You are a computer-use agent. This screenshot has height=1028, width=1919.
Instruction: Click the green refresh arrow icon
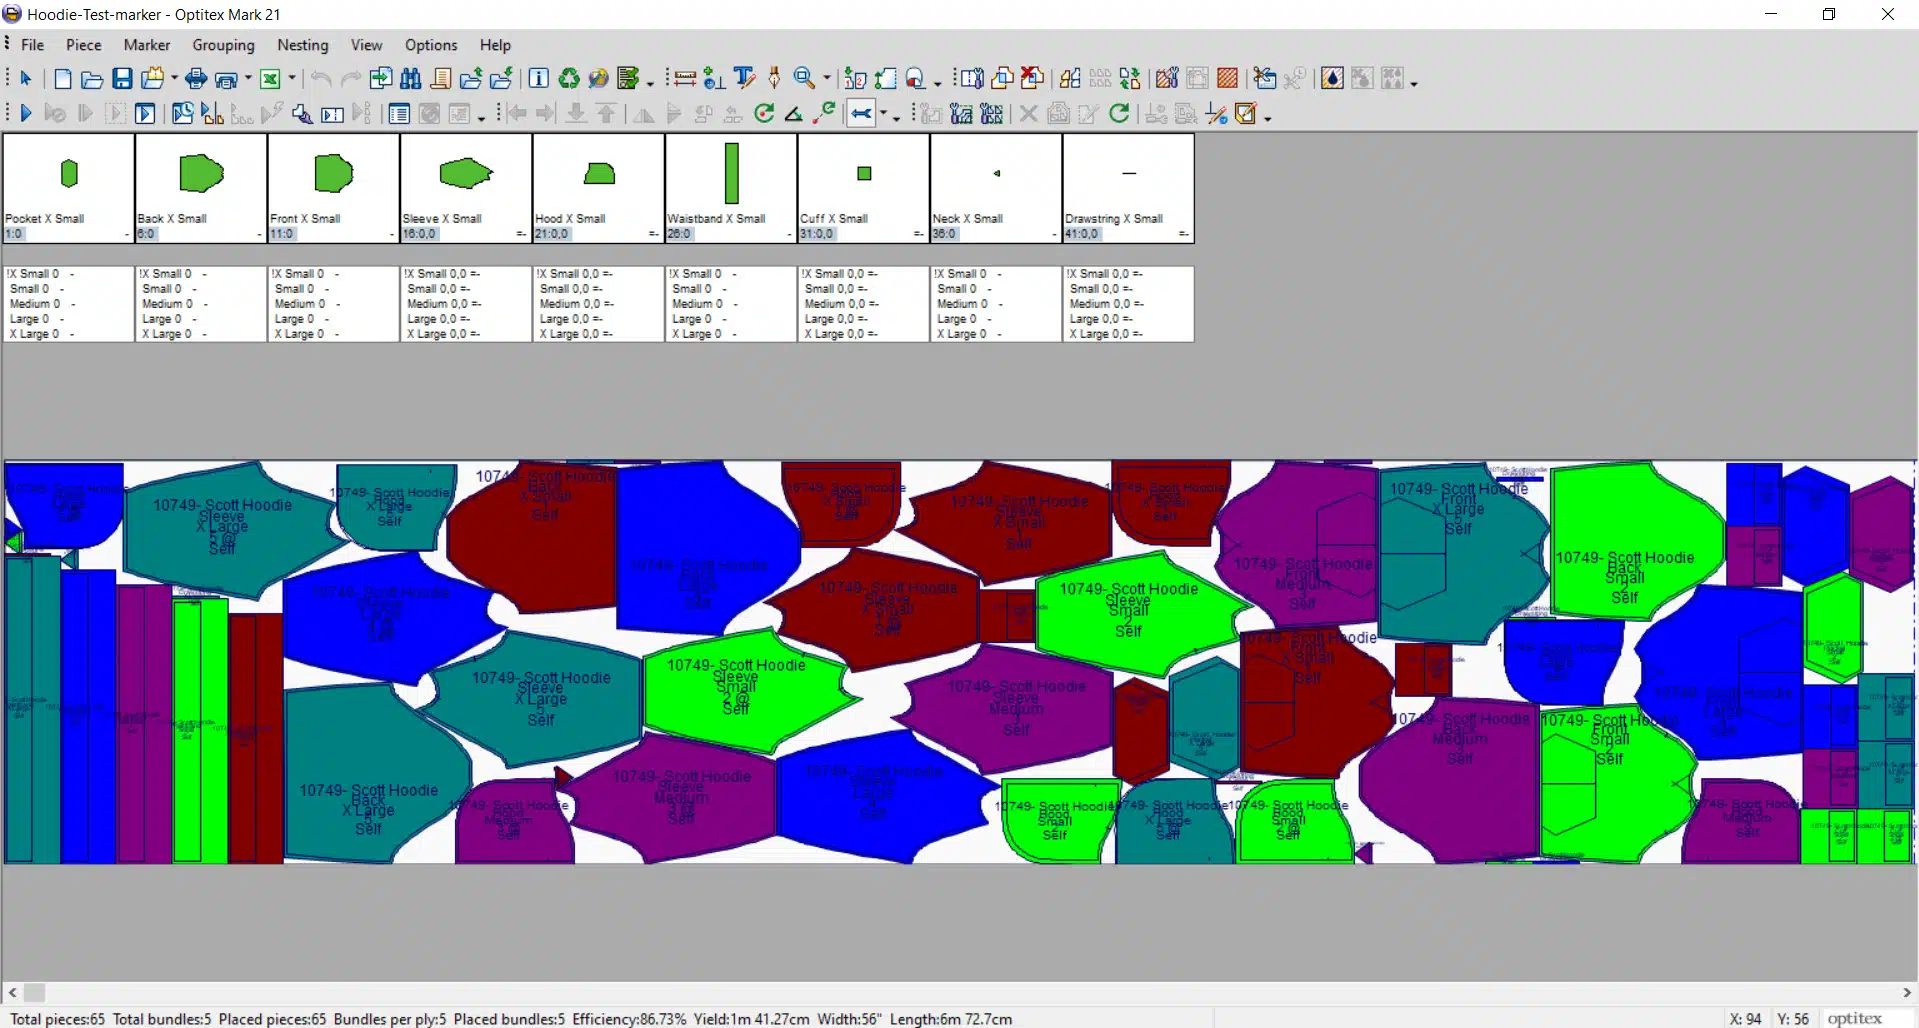[x=1120, y=114]
